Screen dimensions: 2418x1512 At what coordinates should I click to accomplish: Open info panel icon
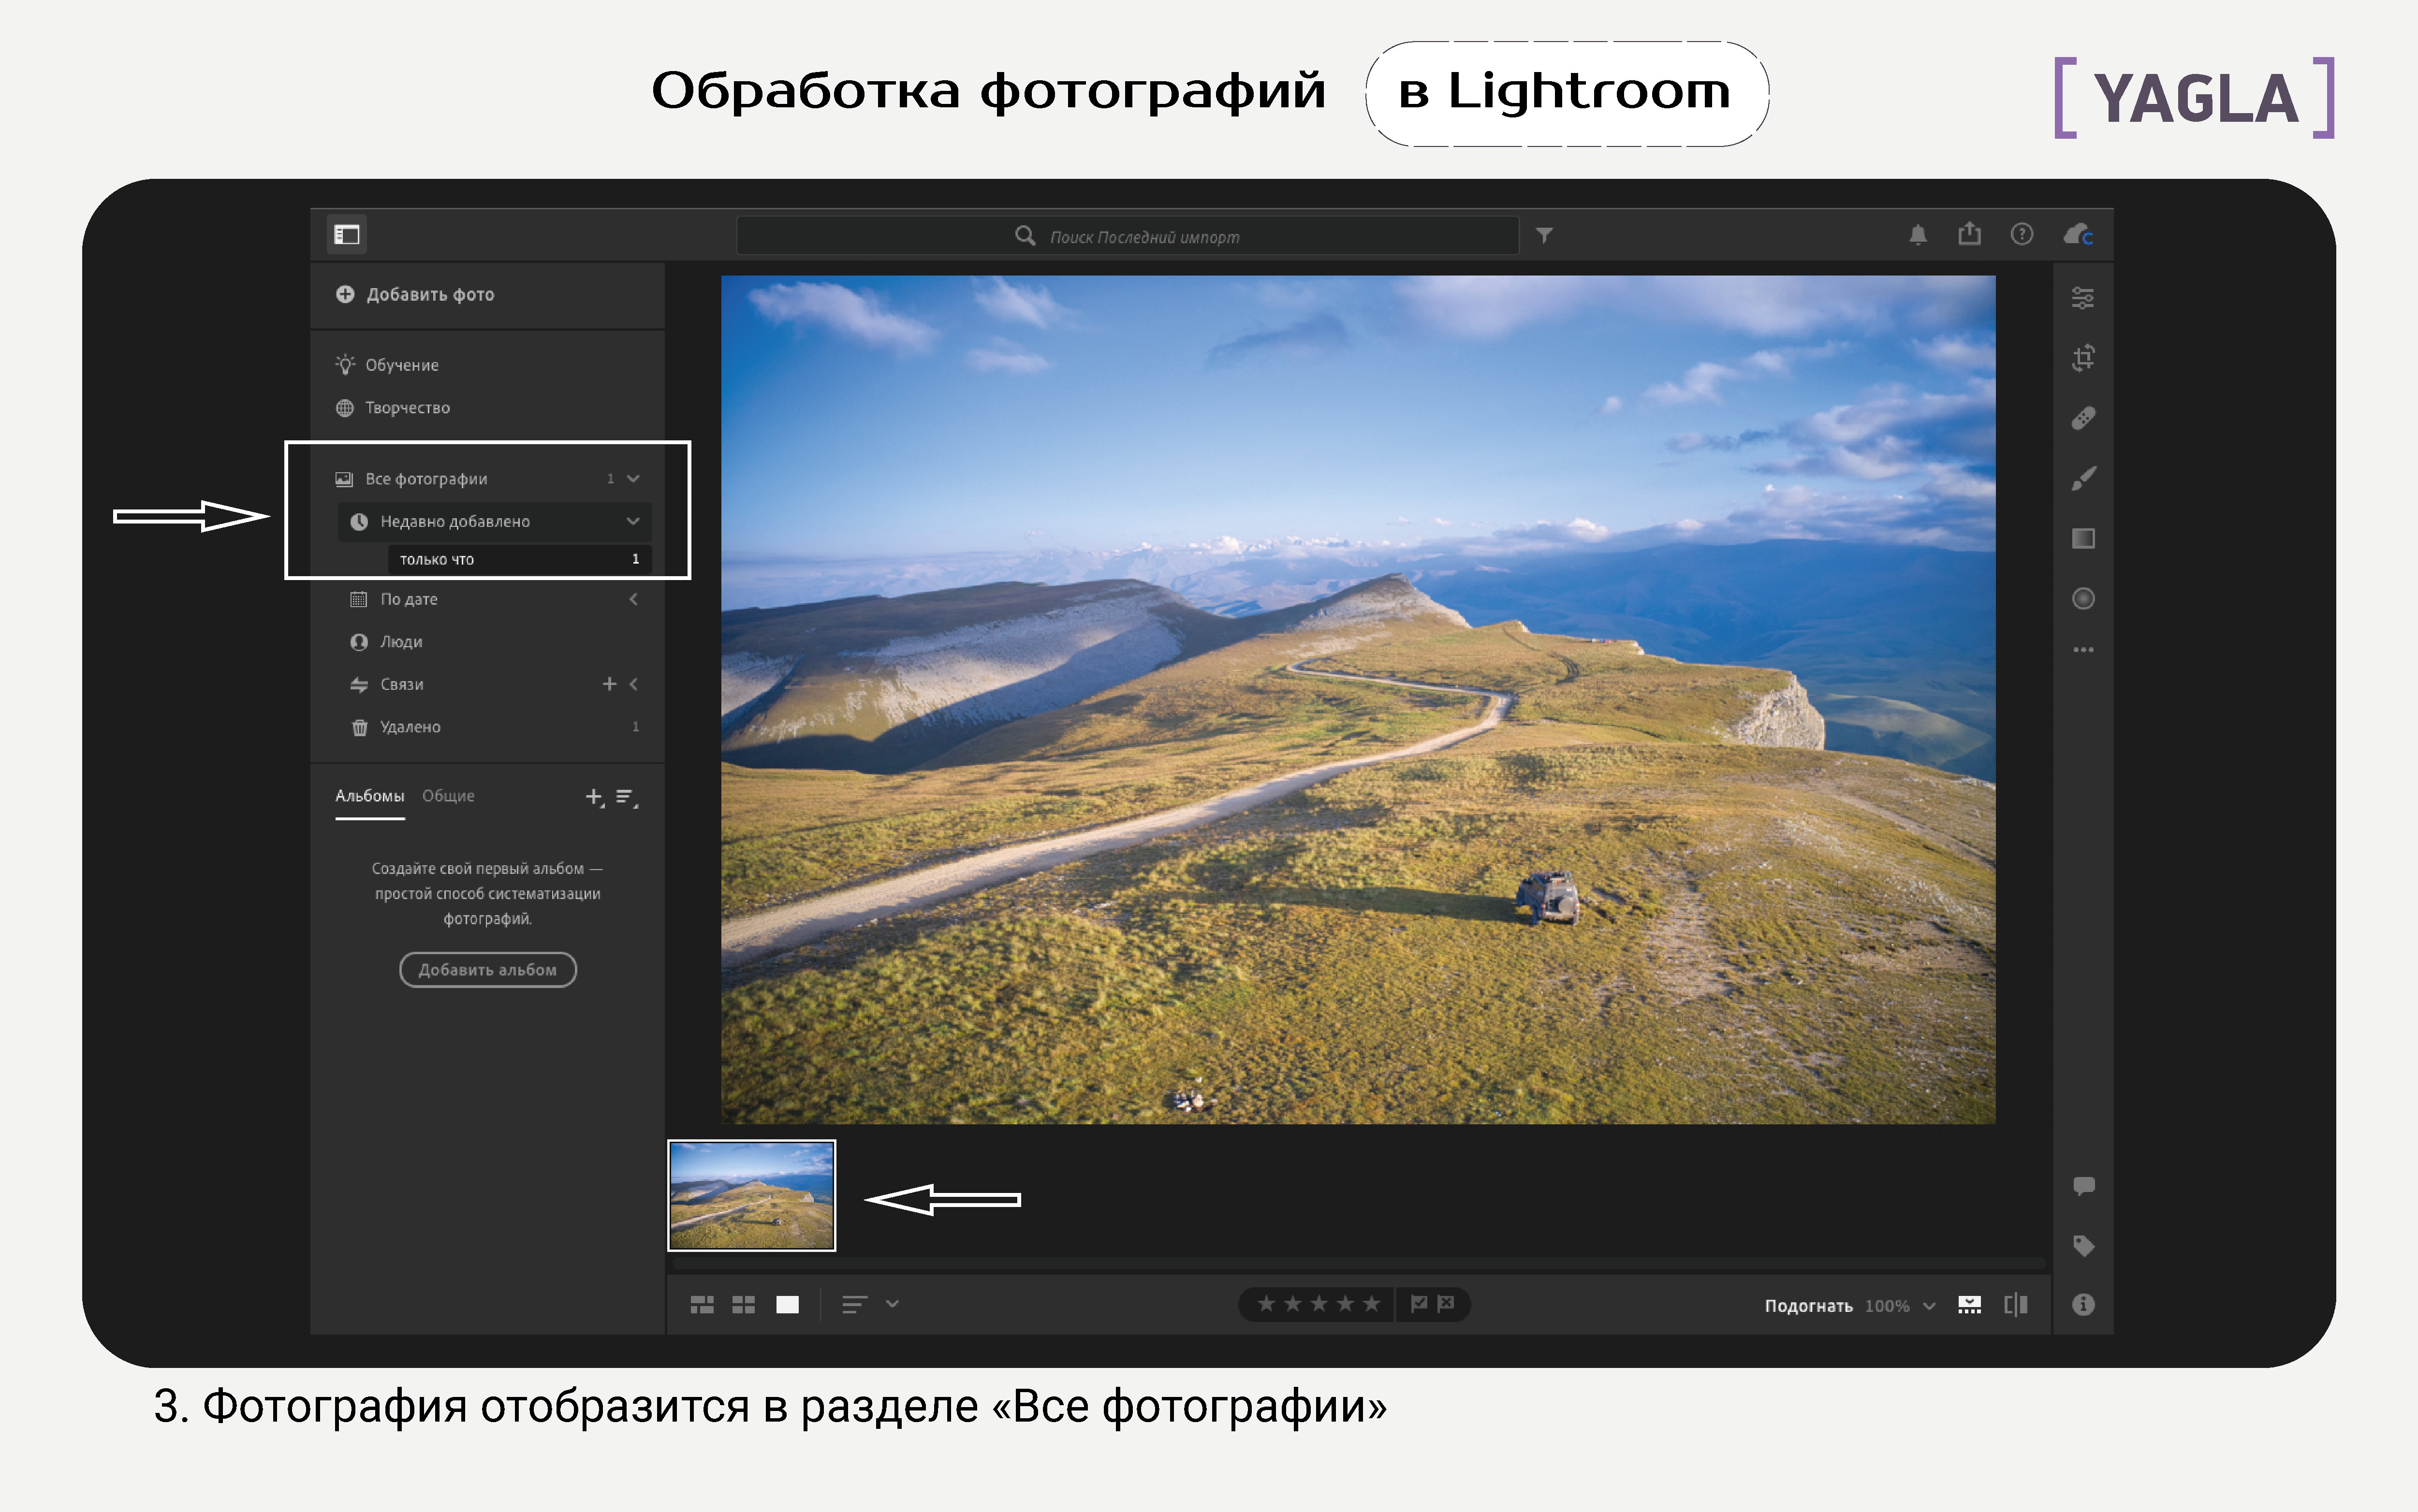(x=2083, y=1304)
